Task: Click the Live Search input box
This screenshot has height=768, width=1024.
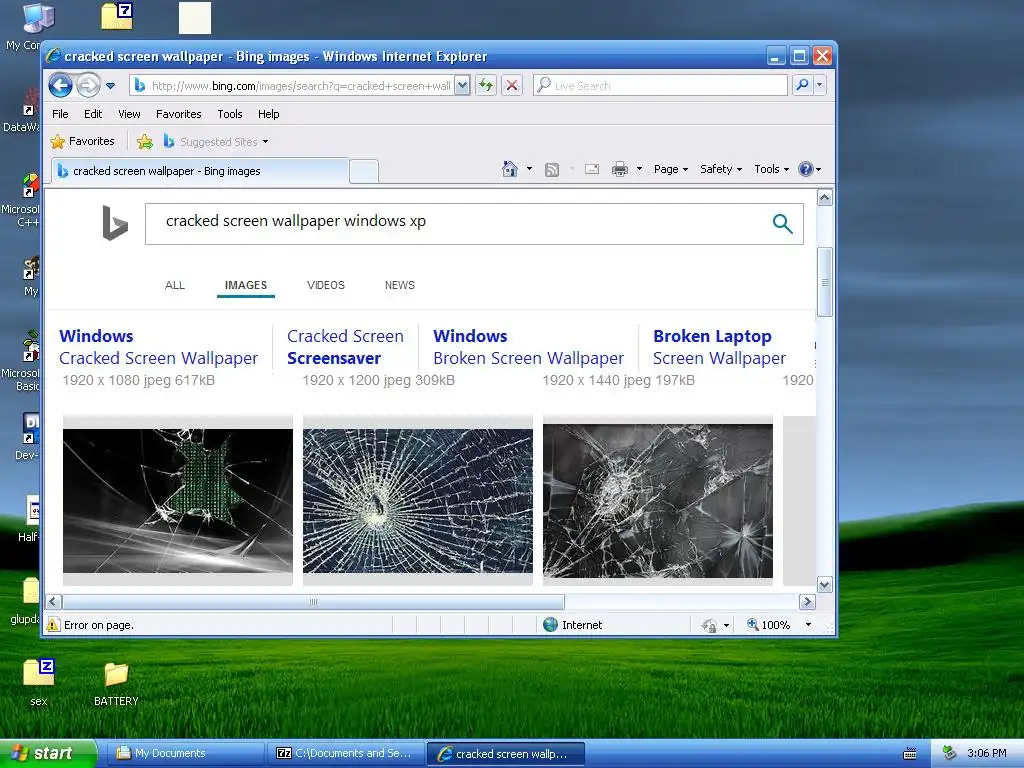Action: [660, 86]
